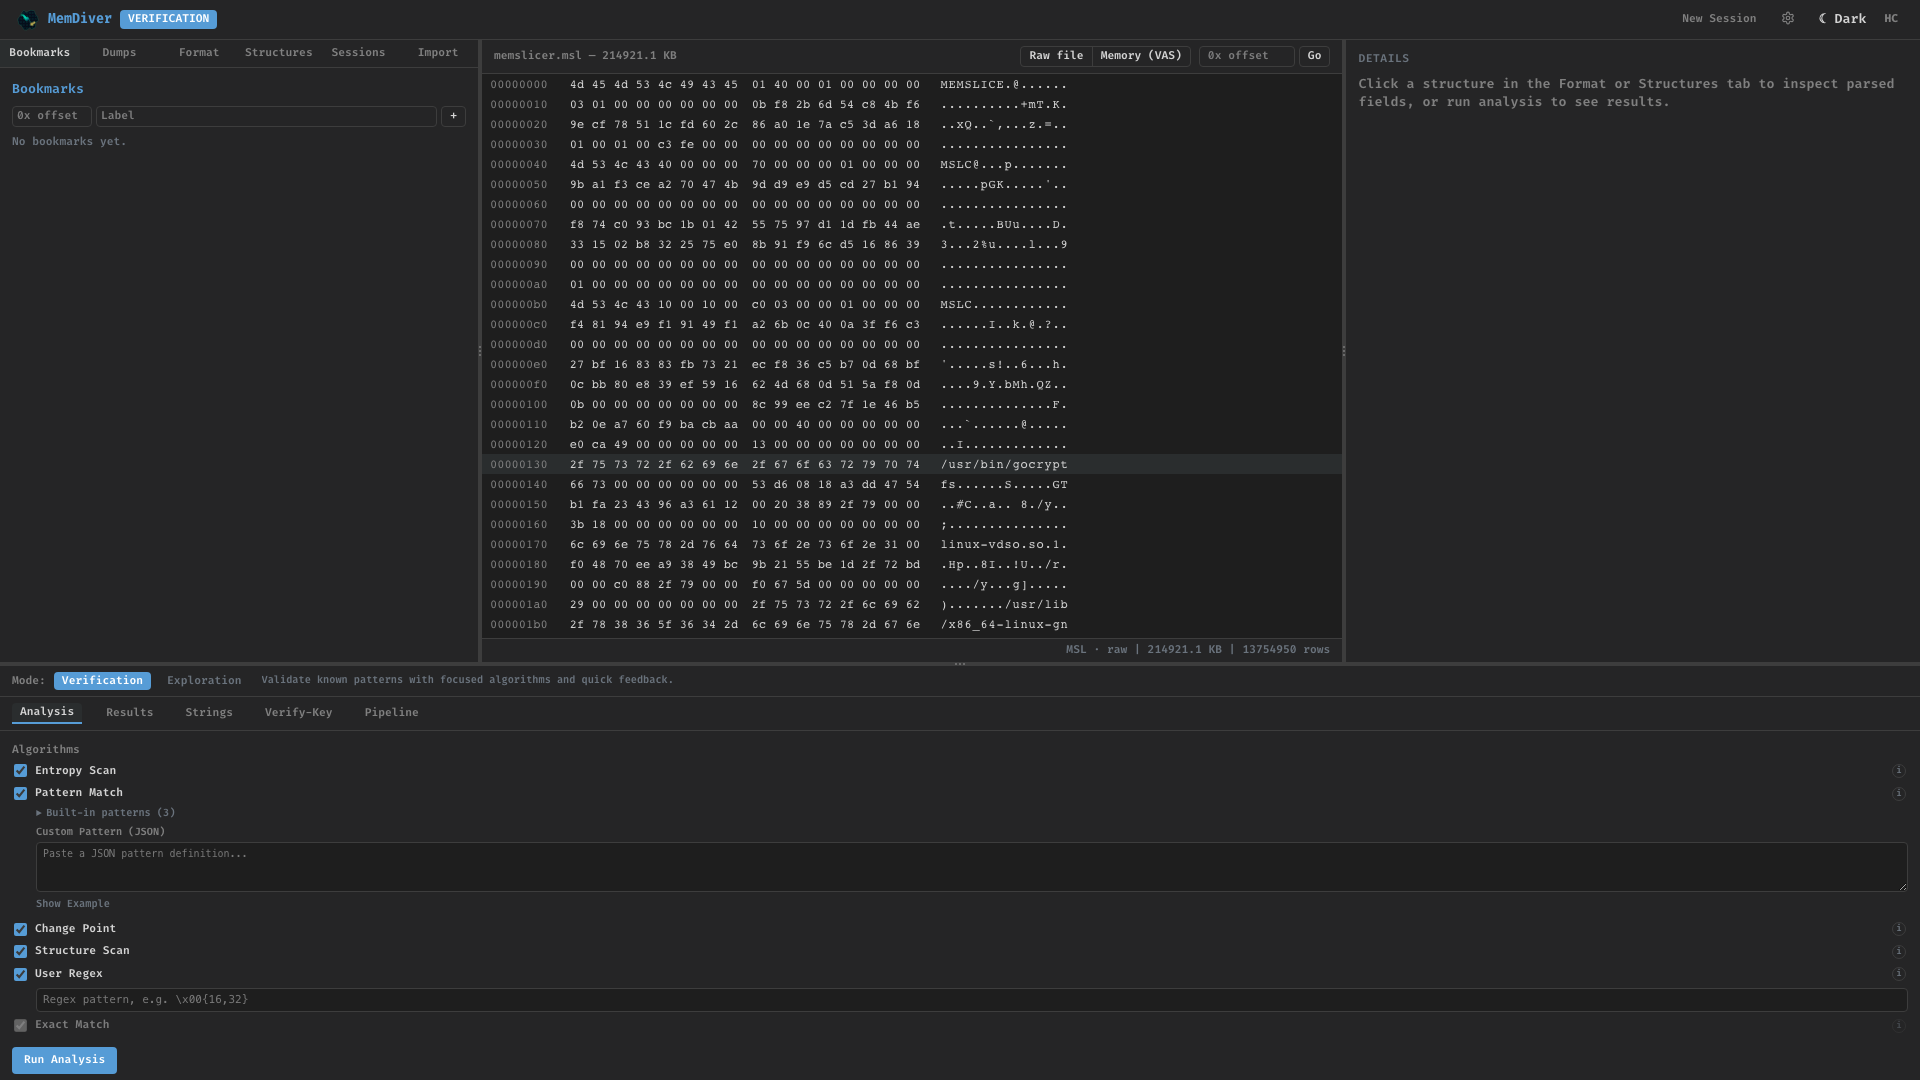The image size is (1920, 1080).
Task: Click the Regex pattern input field
Action: [972, 1000]
